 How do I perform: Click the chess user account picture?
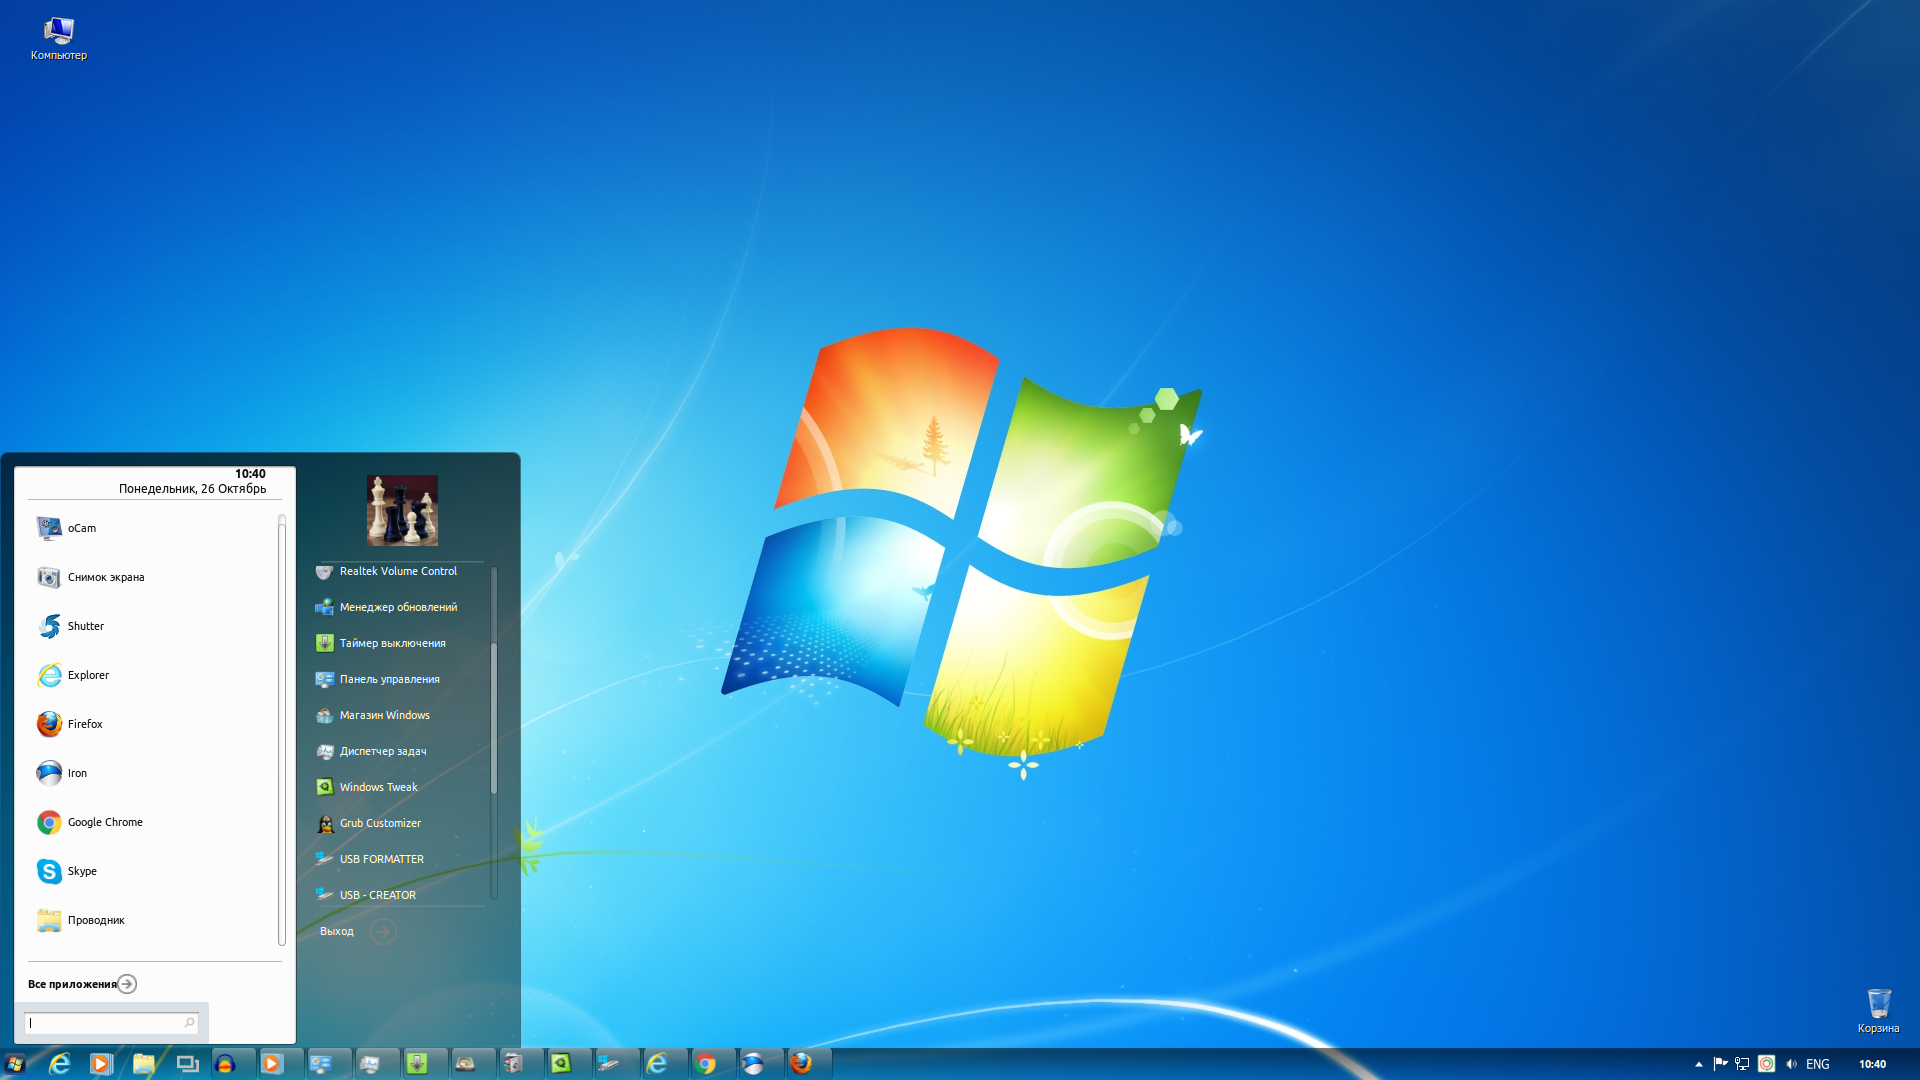click(402, 510)
